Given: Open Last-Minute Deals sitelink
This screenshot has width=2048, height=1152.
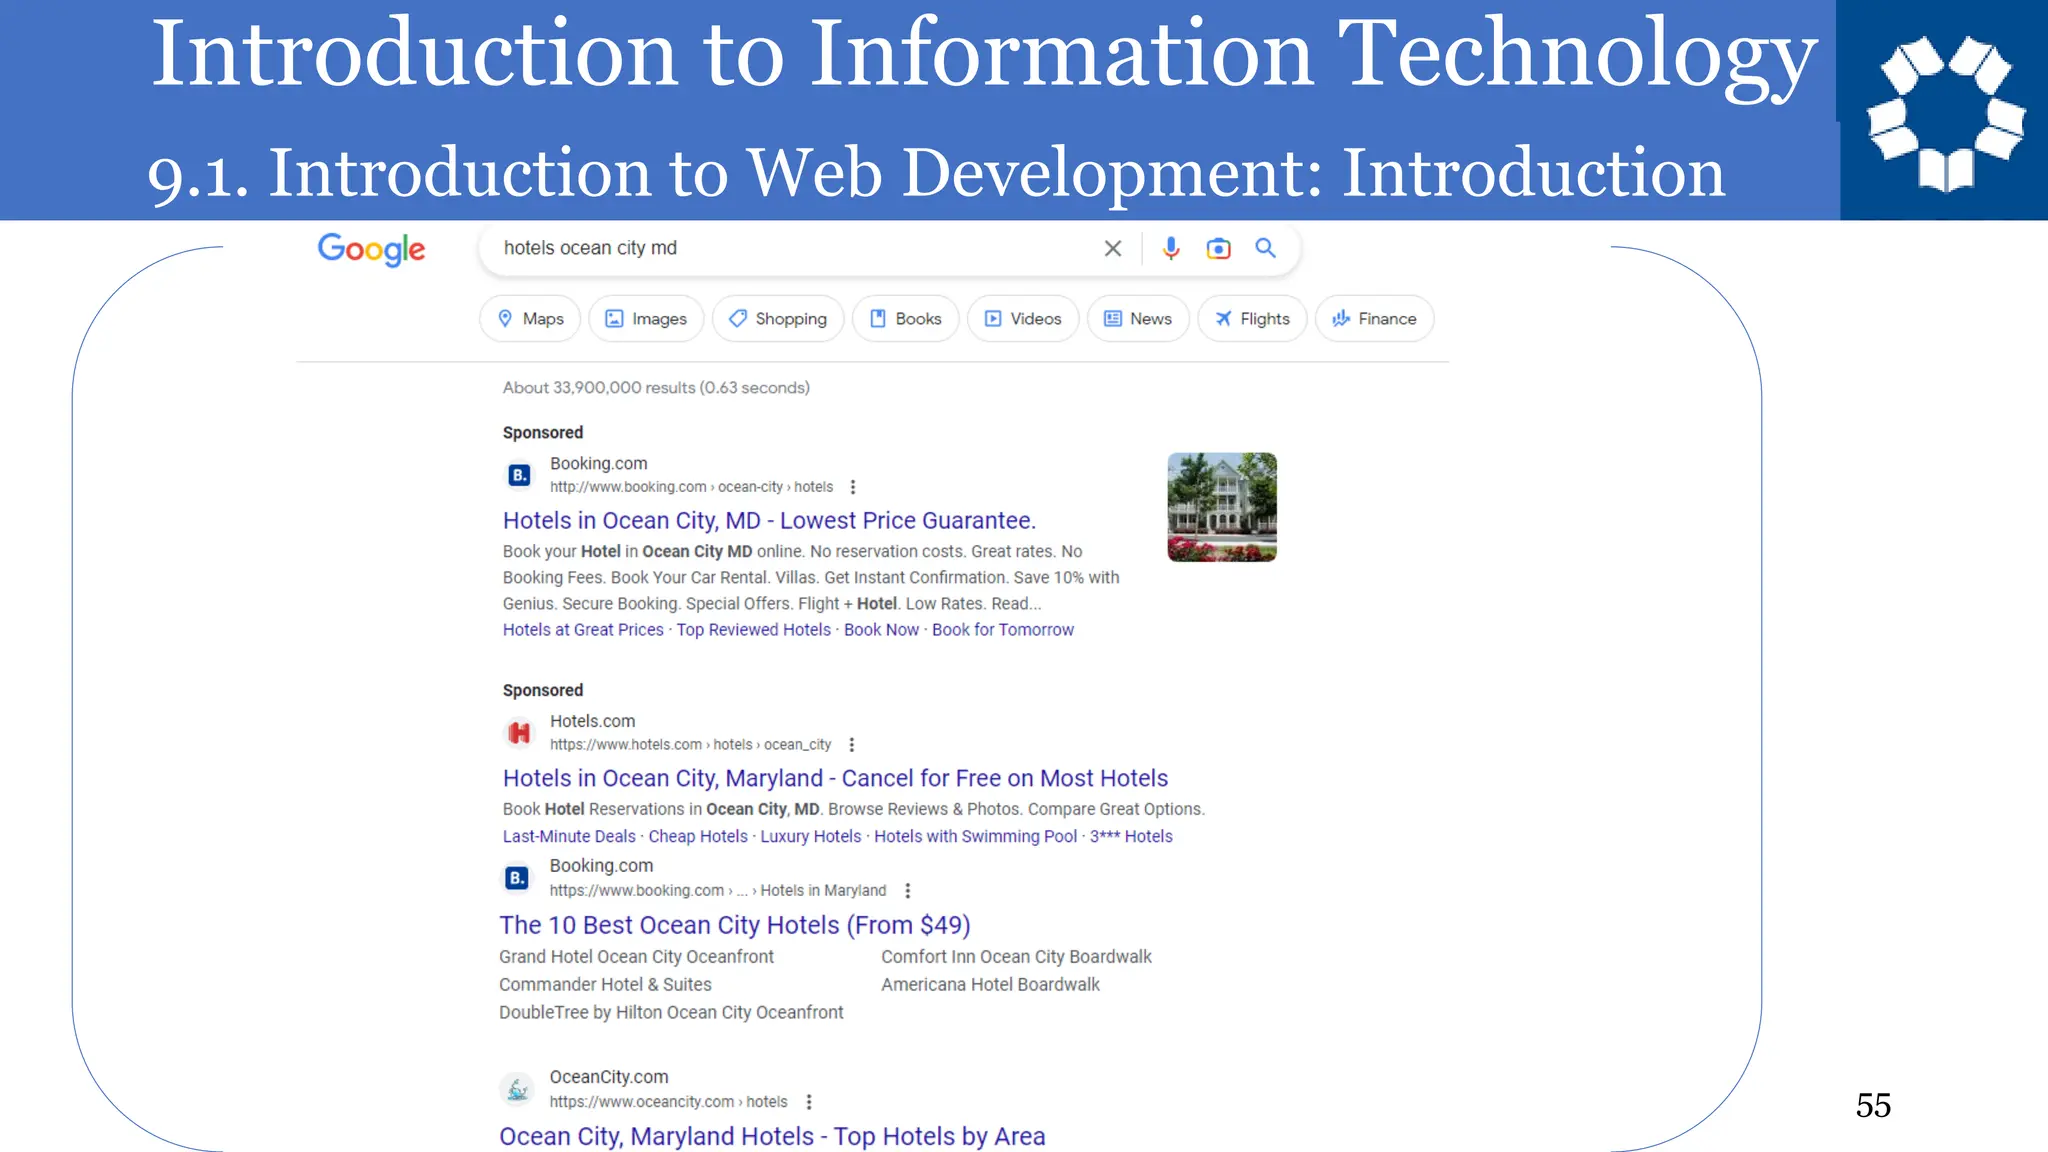Looking at the screenshot, I should [x=569, y=837].
